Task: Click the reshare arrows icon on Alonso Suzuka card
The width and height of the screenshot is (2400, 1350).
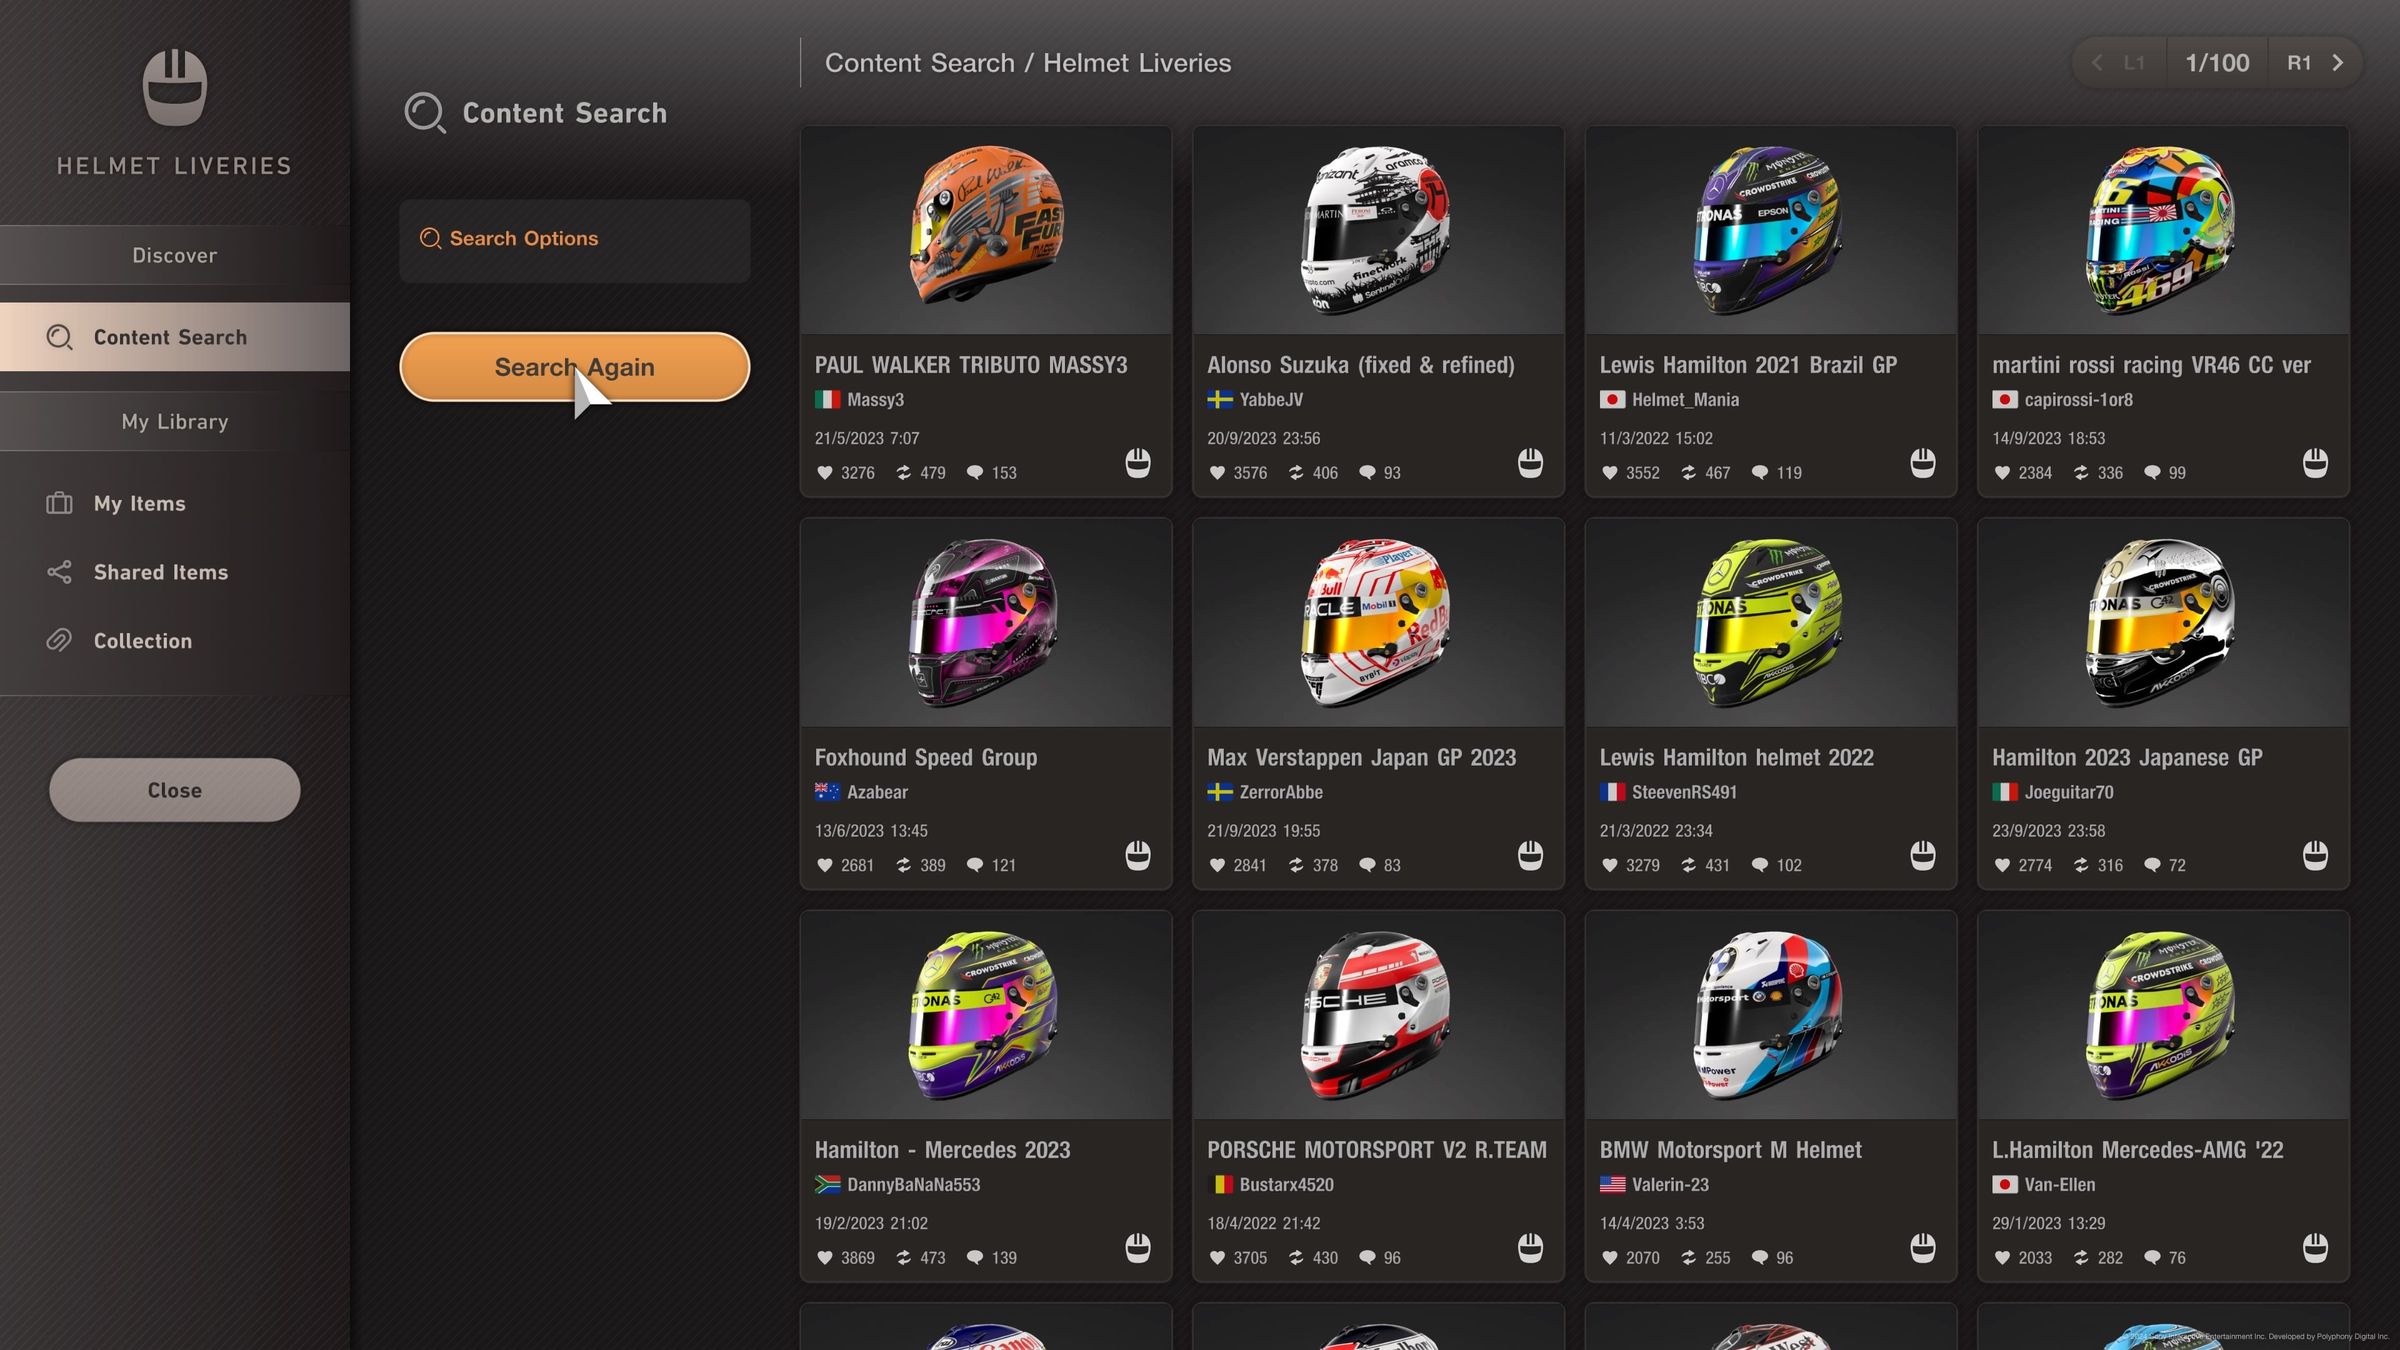Action: [x=1296, y=473]
